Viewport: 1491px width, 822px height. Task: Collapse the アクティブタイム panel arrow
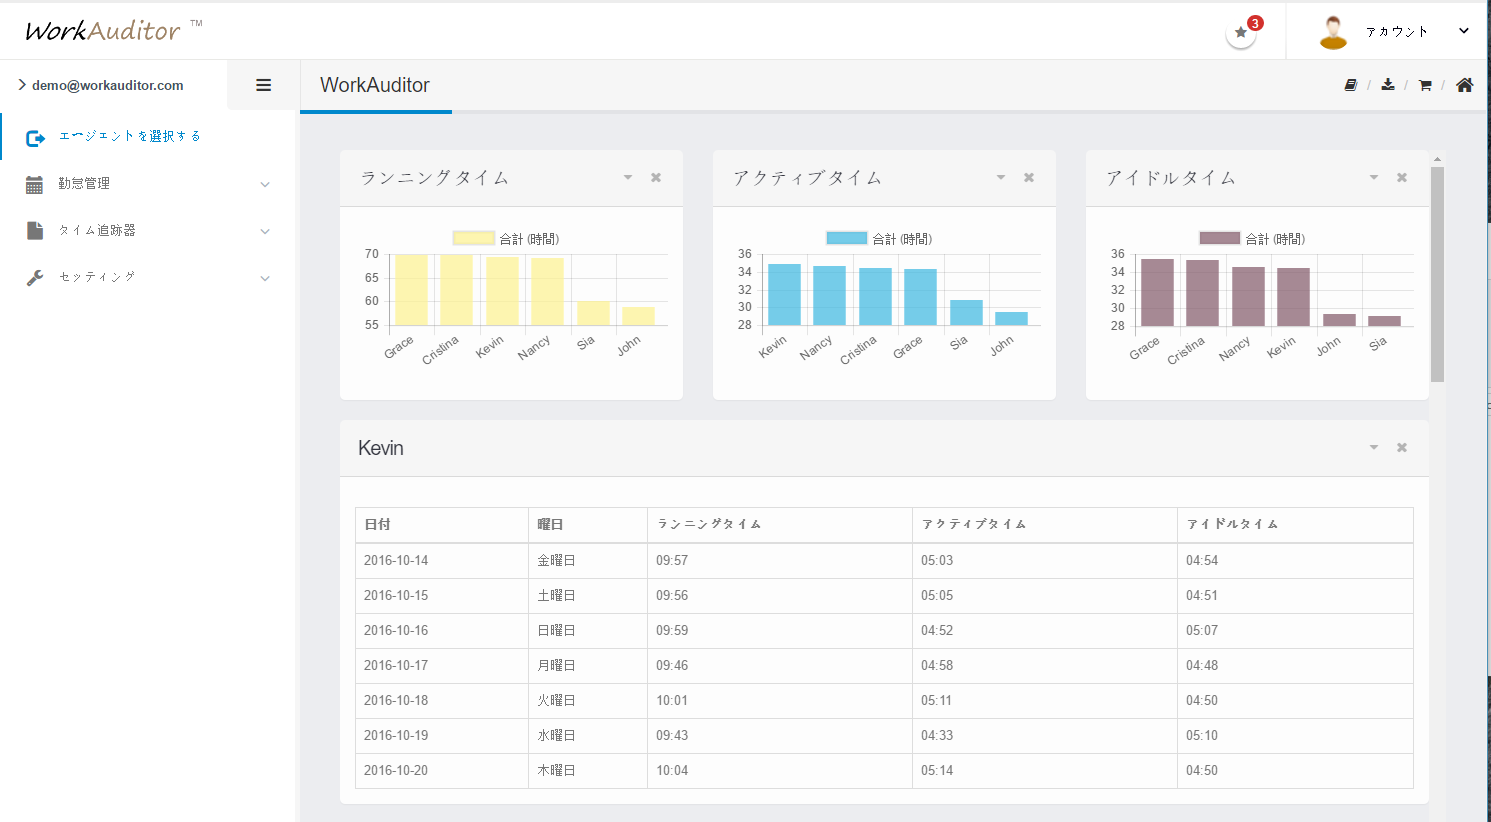[x=1001, y=177]
